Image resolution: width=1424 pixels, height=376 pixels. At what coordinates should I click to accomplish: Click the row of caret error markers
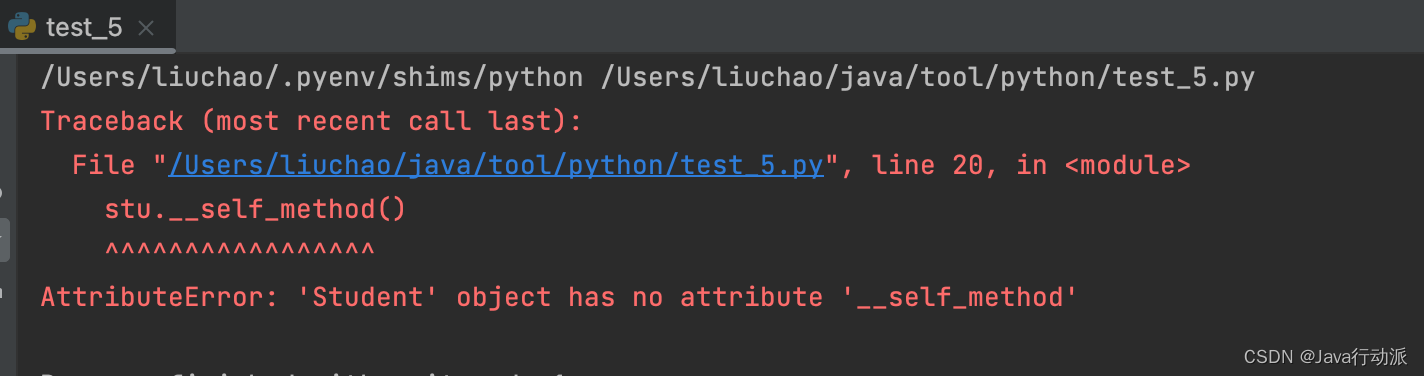click(x=239, y=251)
